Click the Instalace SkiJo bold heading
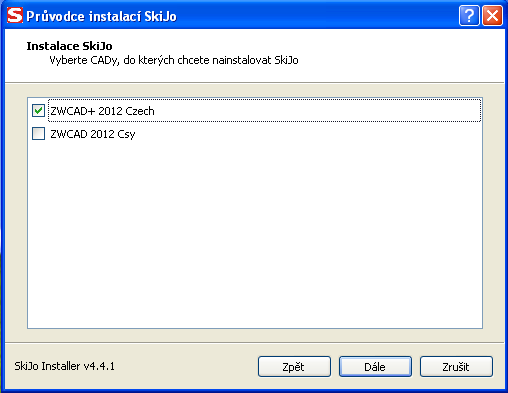508x393 pixels. [x=69, y=46]
